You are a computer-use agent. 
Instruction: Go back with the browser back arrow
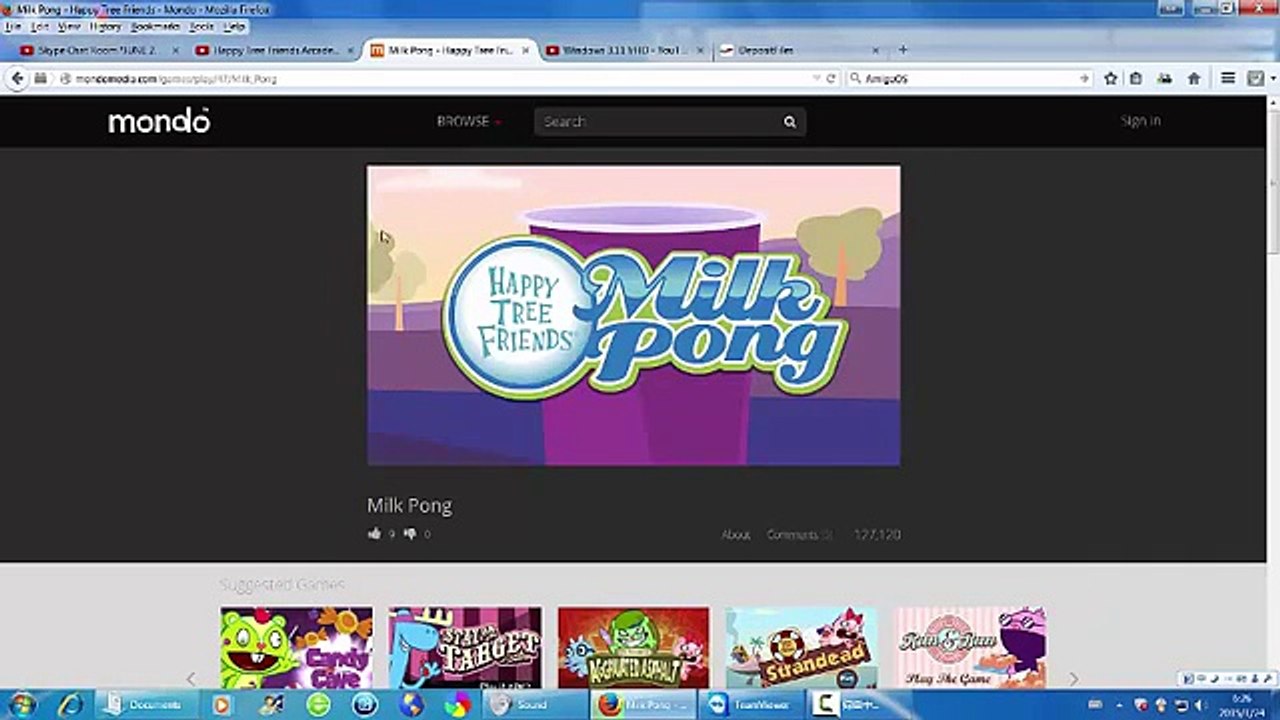point(17,78)
